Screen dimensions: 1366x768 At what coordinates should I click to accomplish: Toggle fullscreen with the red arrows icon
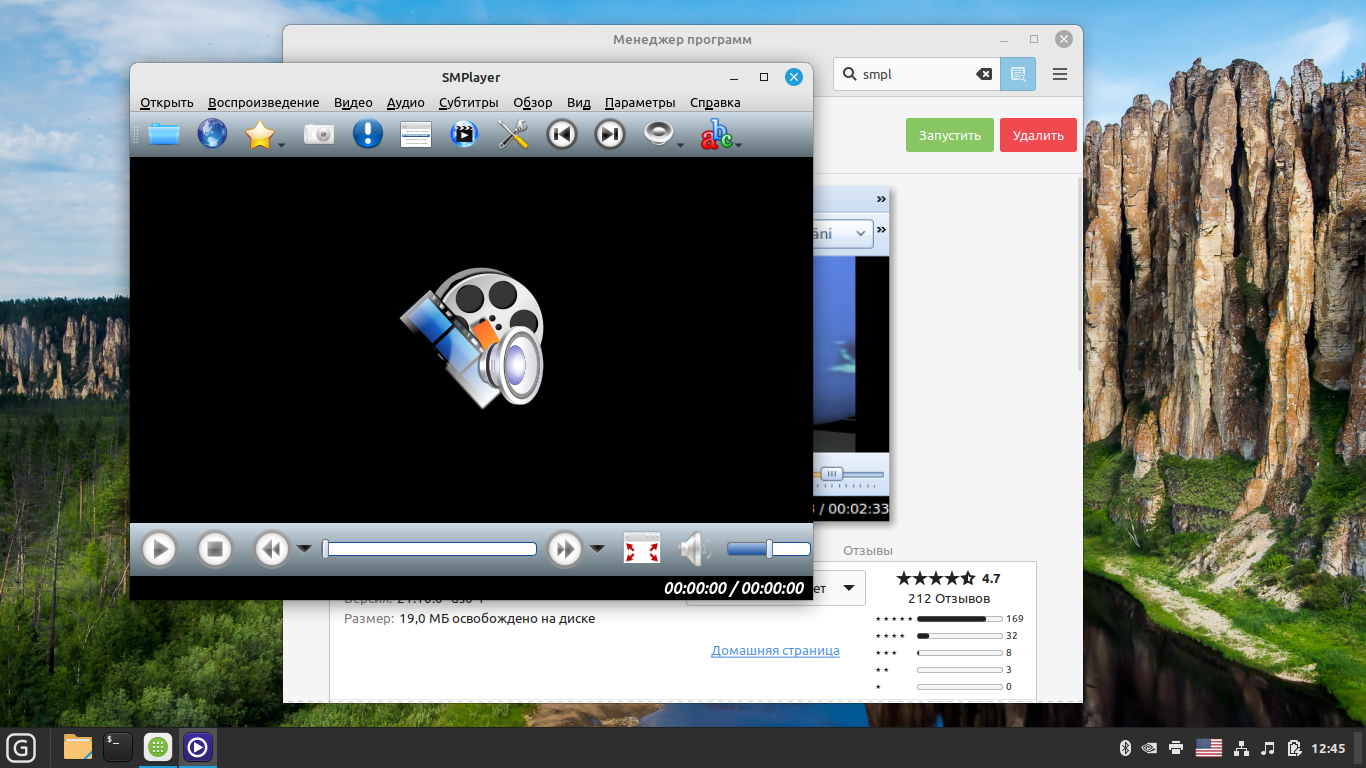(642, 549)
